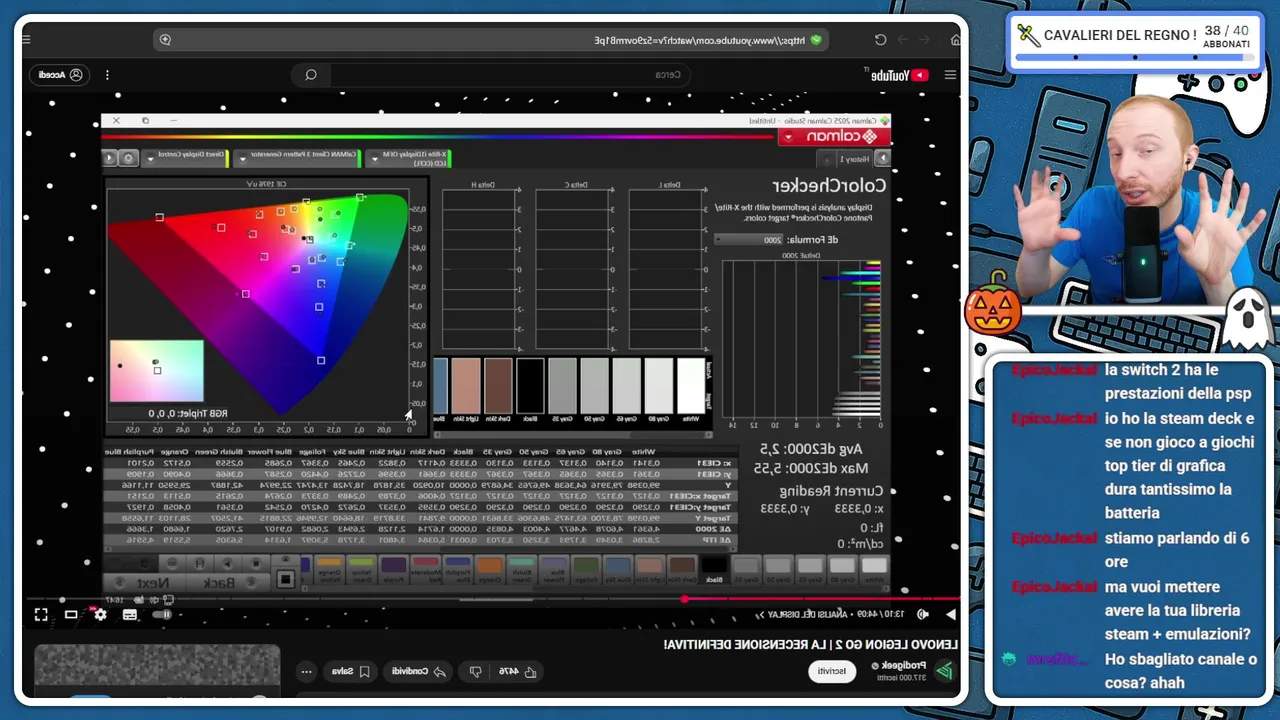Play the YouTube video

pos(949,614)
